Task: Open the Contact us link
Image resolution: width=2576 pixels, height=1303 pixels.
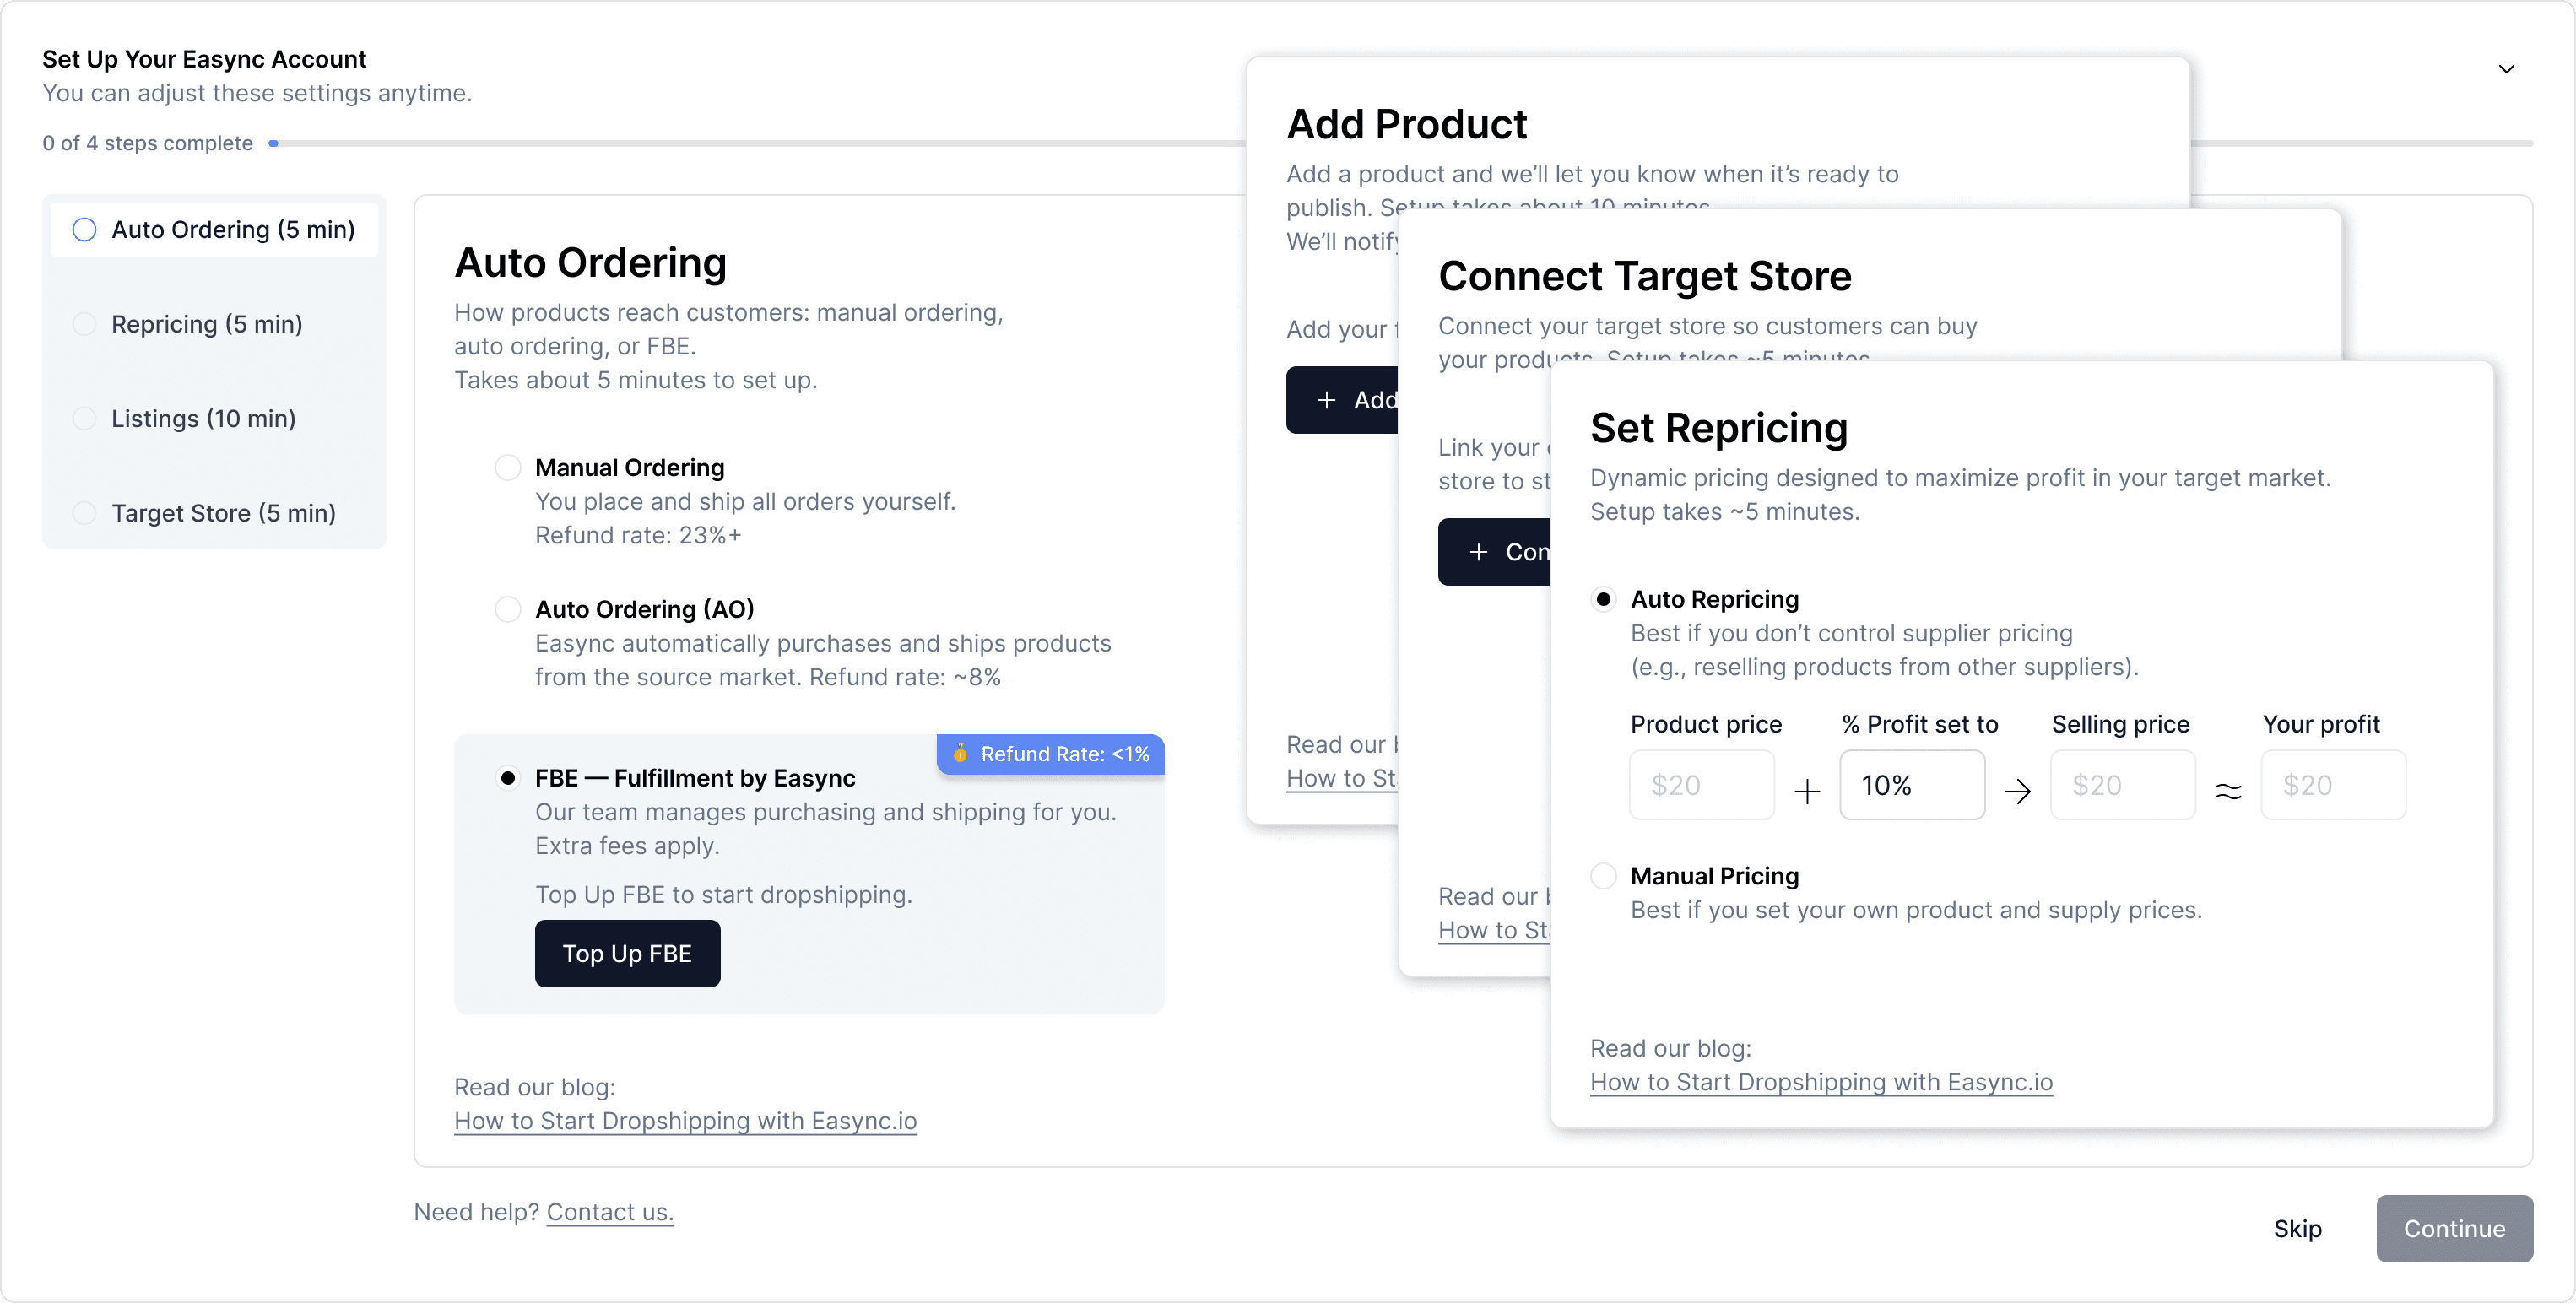Action: pyautogui.click(x=610, y=1212)
